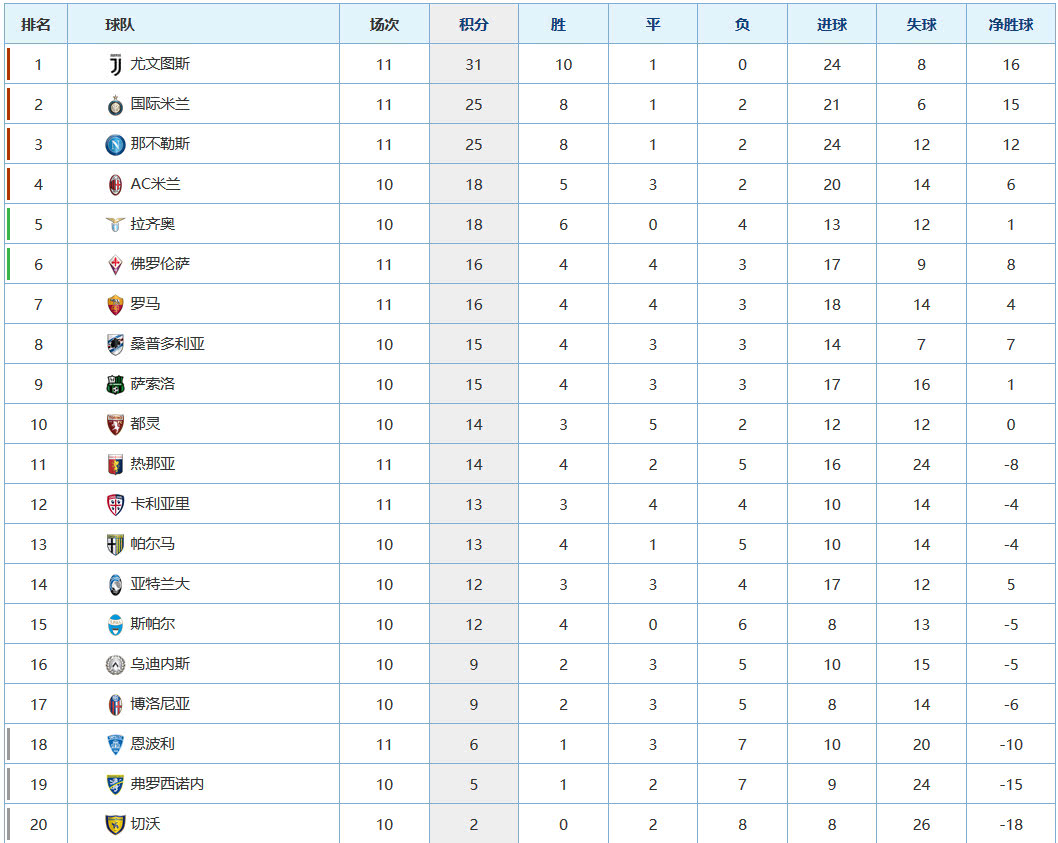Click the Napoli (那不勒斯) crest icon
The width and height of the screenshot is (1058, 843).
point(115,144)
